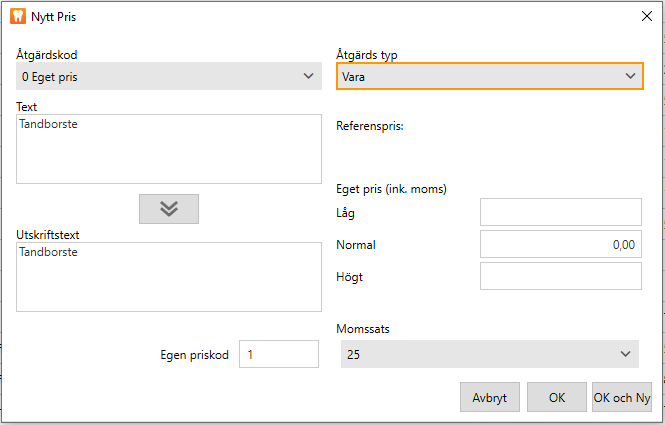Focus the Utskriftstext text area
Screen dimensions: 665x425
(x=168, y=277)
